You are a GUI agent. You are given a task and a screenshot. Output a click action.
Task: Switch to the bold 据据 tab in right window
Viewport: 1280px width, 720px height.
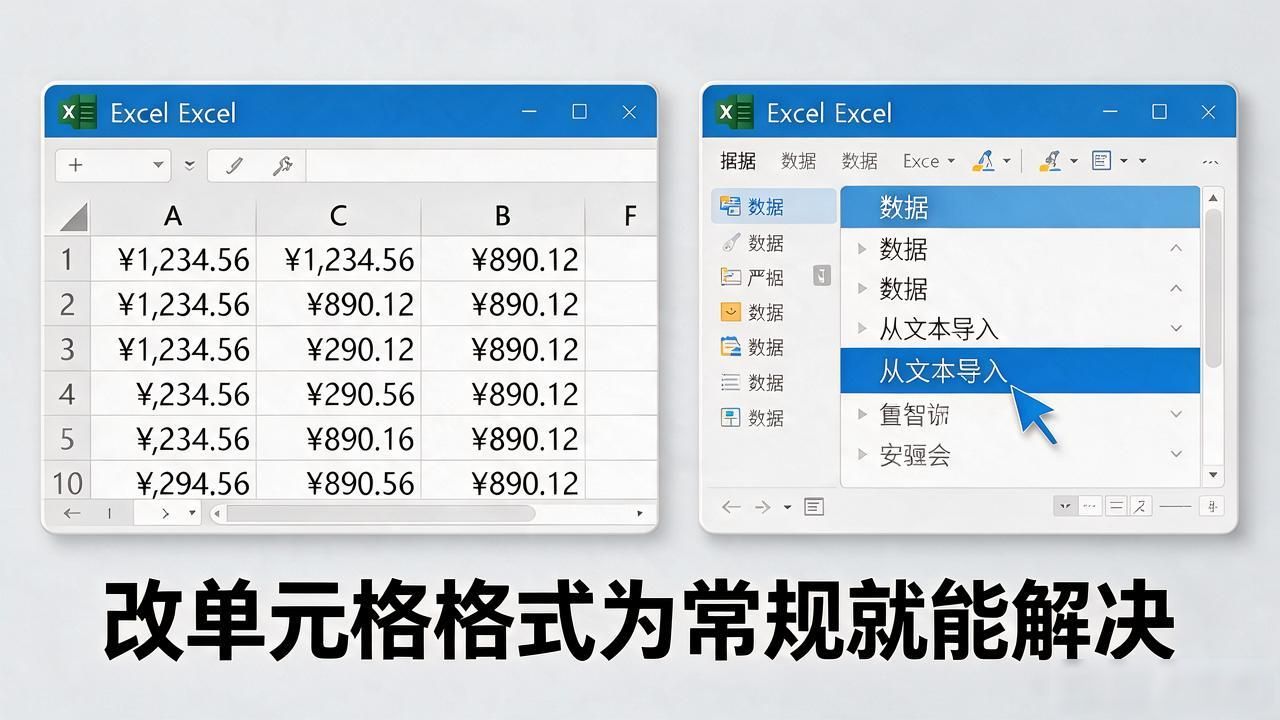[x=738, y=161]
